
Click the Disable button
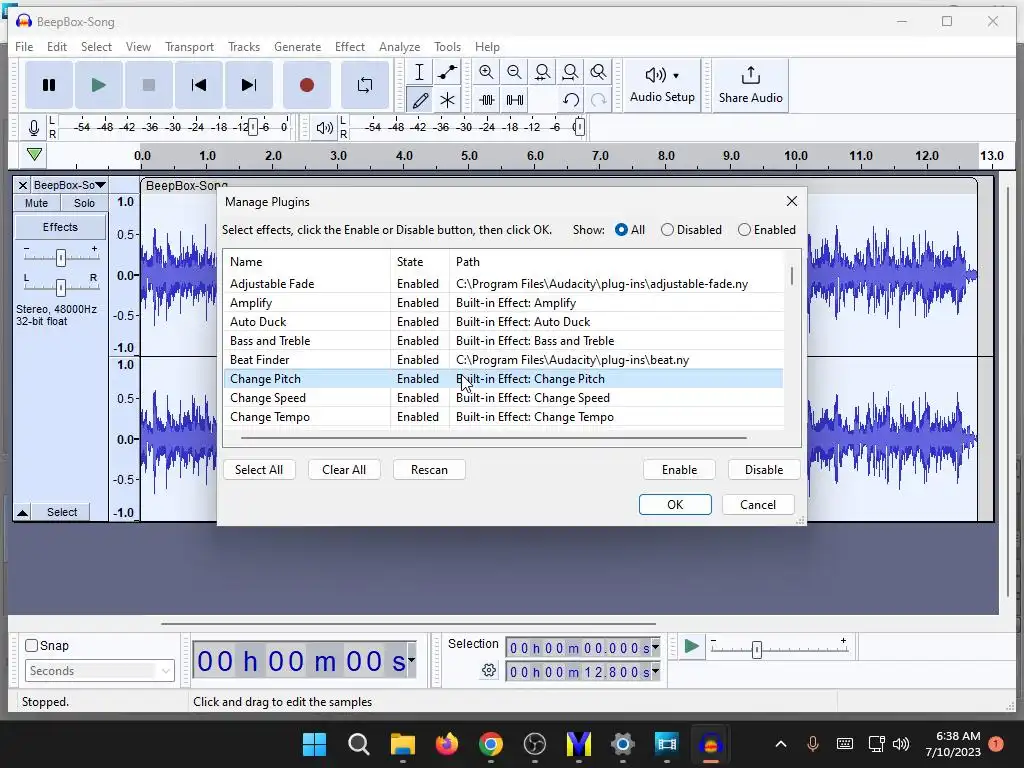click(x=764, y=470)
